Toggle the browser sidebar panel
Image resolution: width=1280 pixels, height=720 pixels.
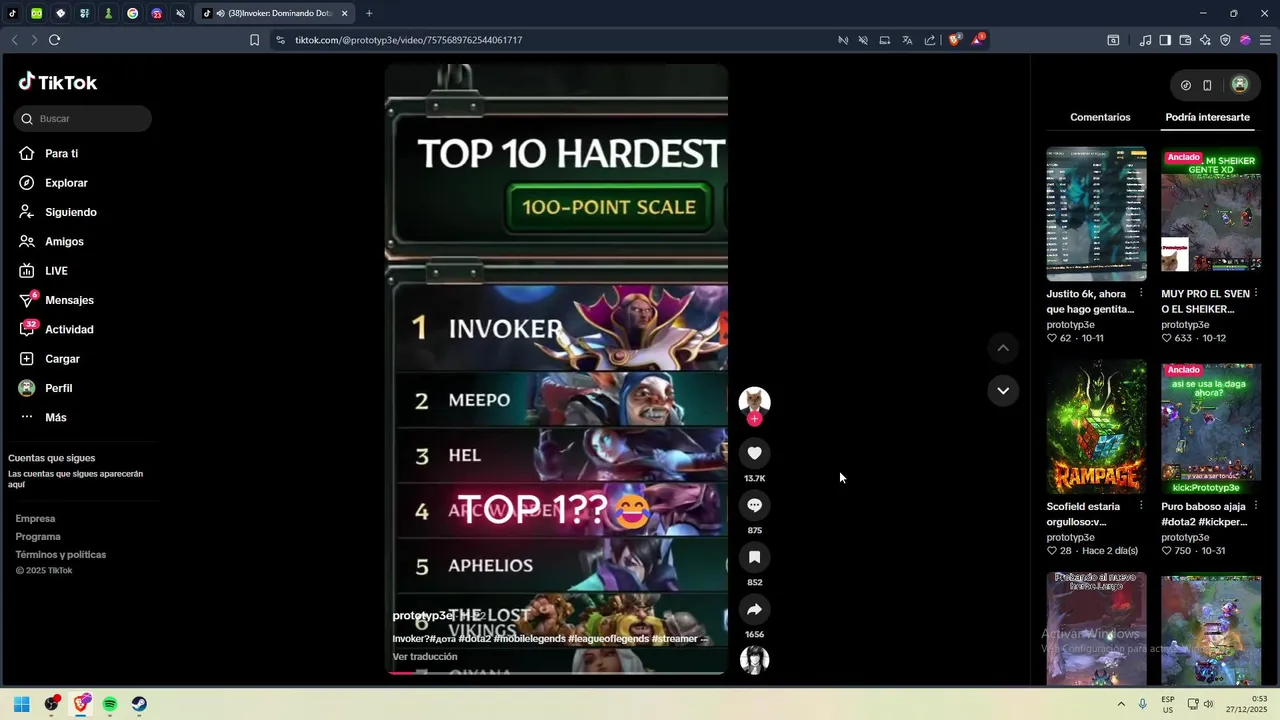point(1165,40)
